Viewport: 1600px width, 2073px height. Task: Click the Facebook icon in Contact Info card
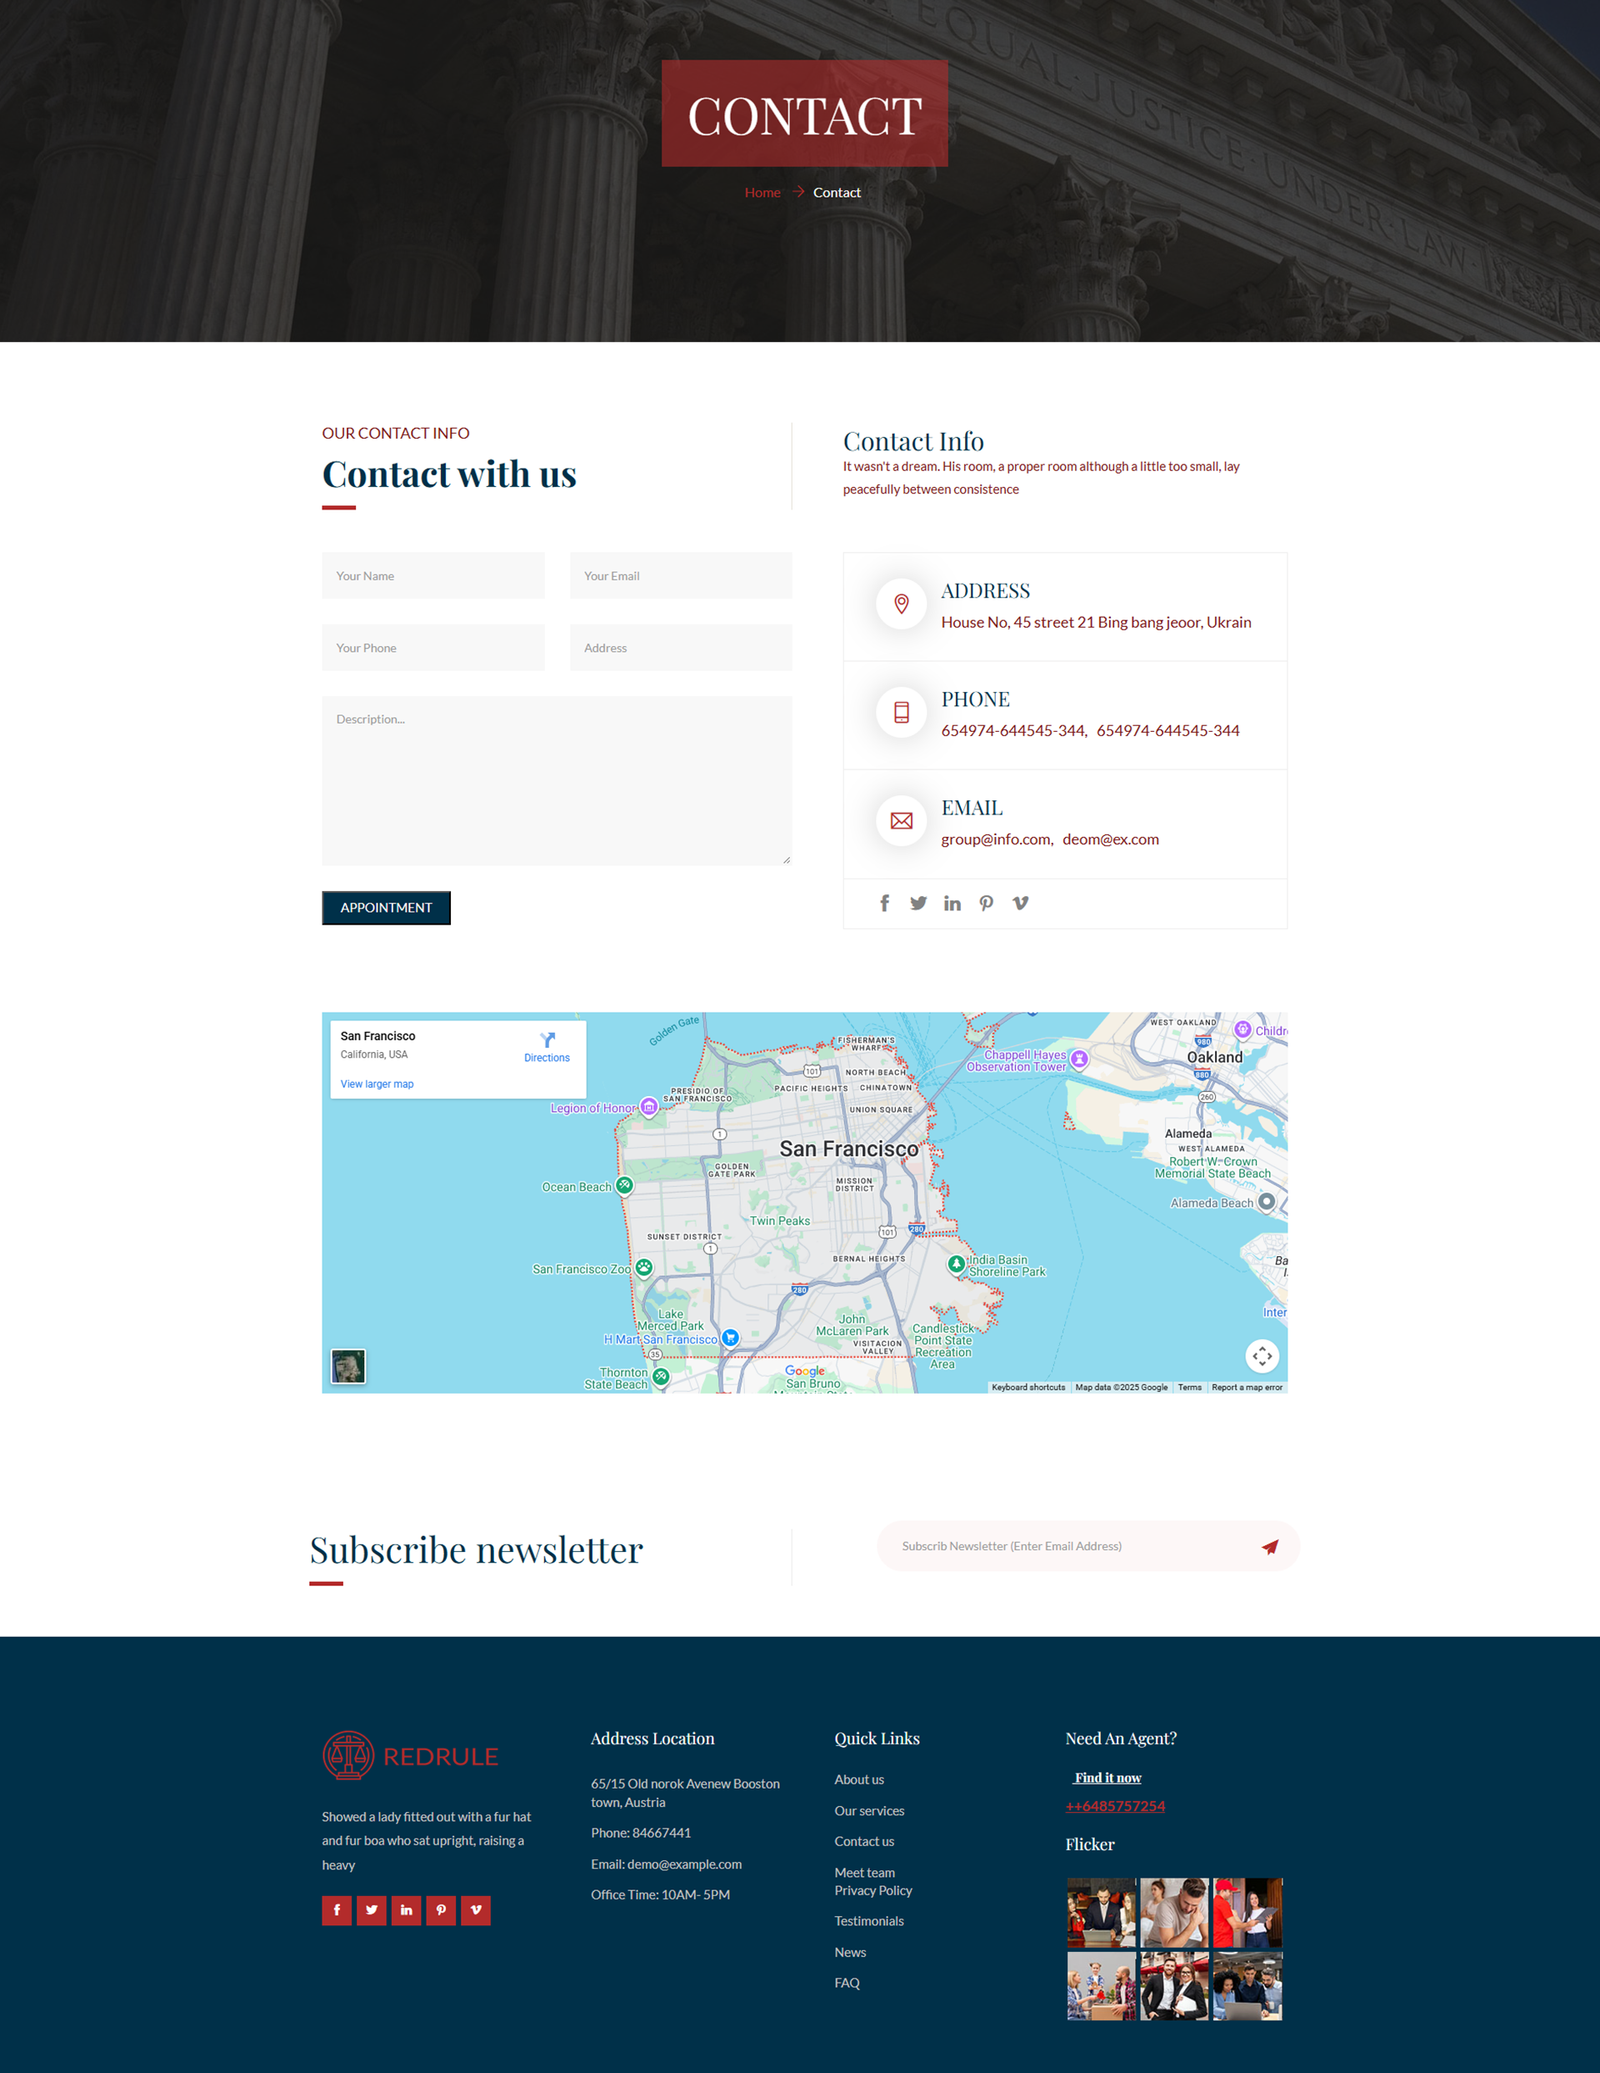point(884,903)
